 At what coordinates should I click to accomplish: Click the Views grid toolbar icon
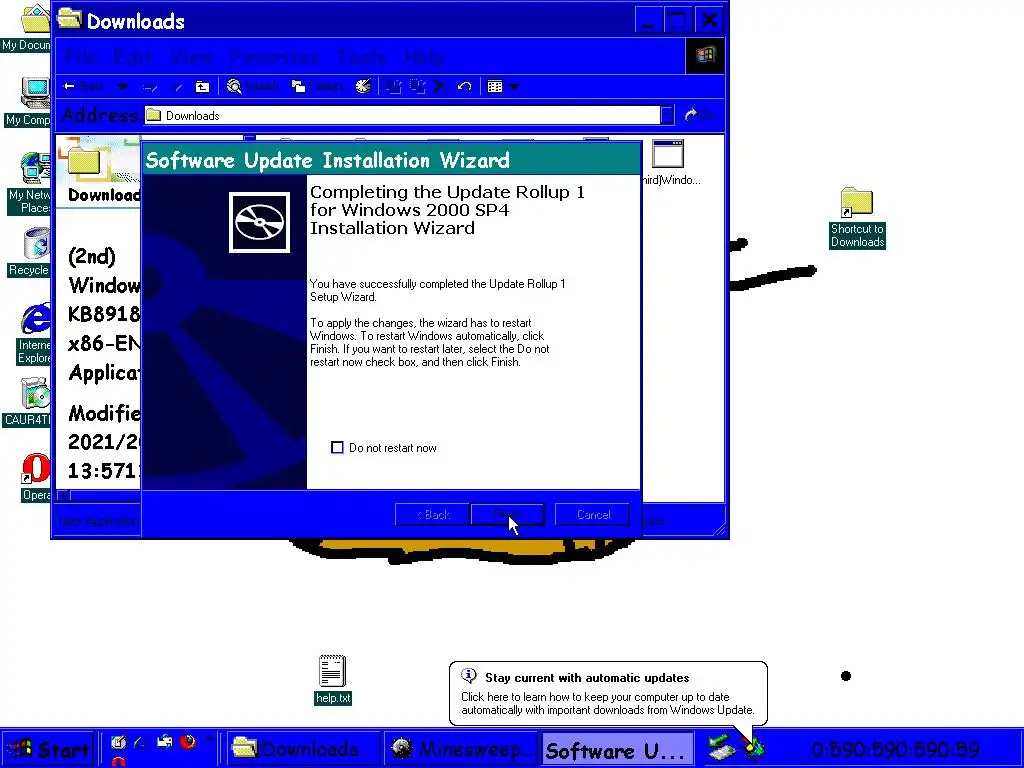(x=495, y=86)
